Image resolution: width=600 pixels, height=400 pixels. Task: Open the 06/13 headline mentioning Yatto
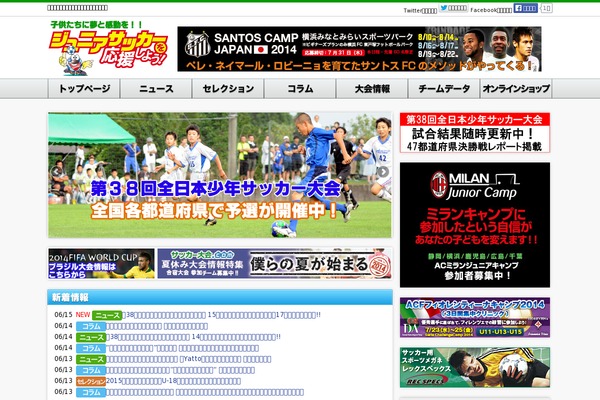(189, 359)
